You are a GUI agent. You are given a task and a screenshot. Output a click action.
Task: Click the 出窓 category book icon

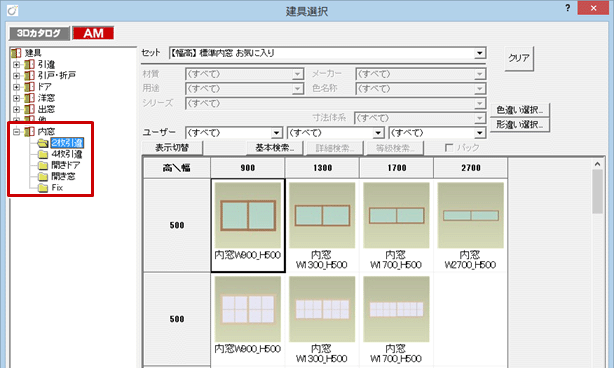[29, 109]
